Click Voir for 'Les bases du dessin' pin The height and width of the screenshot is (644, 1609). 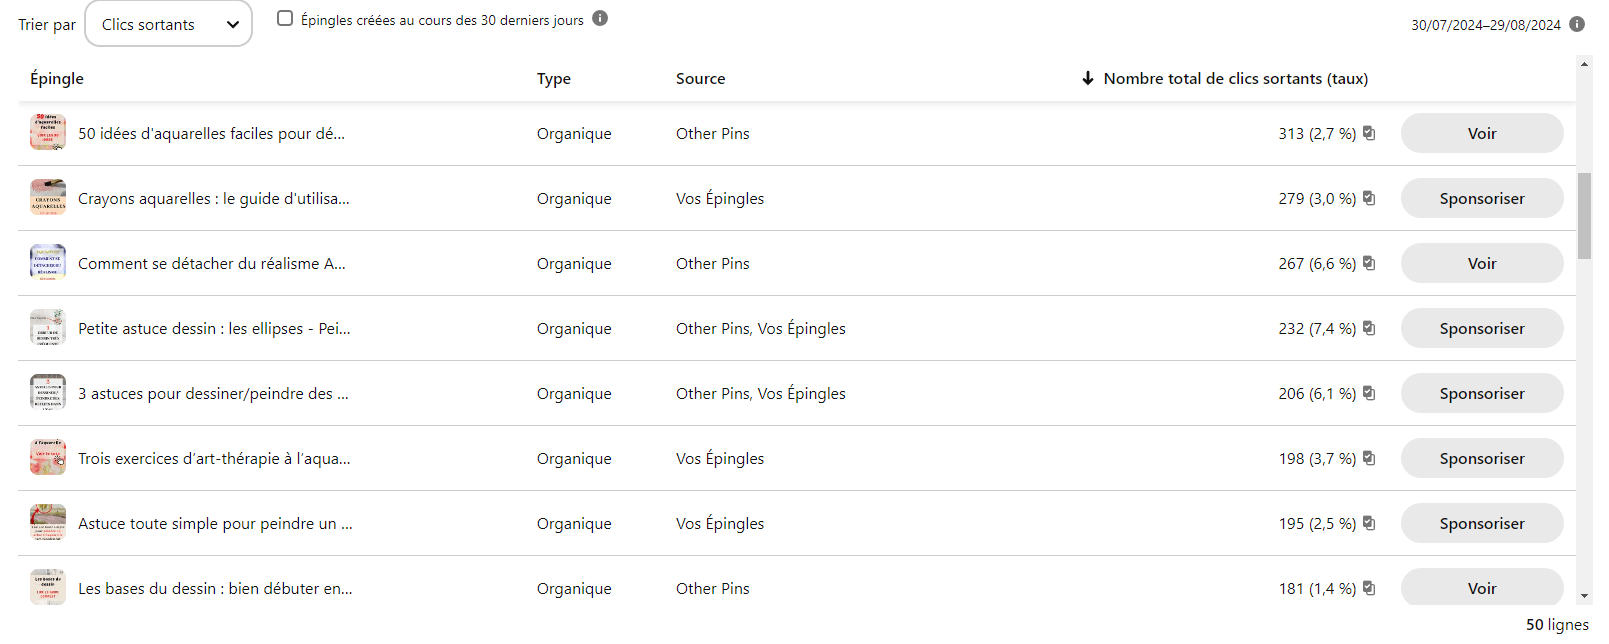(x=1482, y=587)
